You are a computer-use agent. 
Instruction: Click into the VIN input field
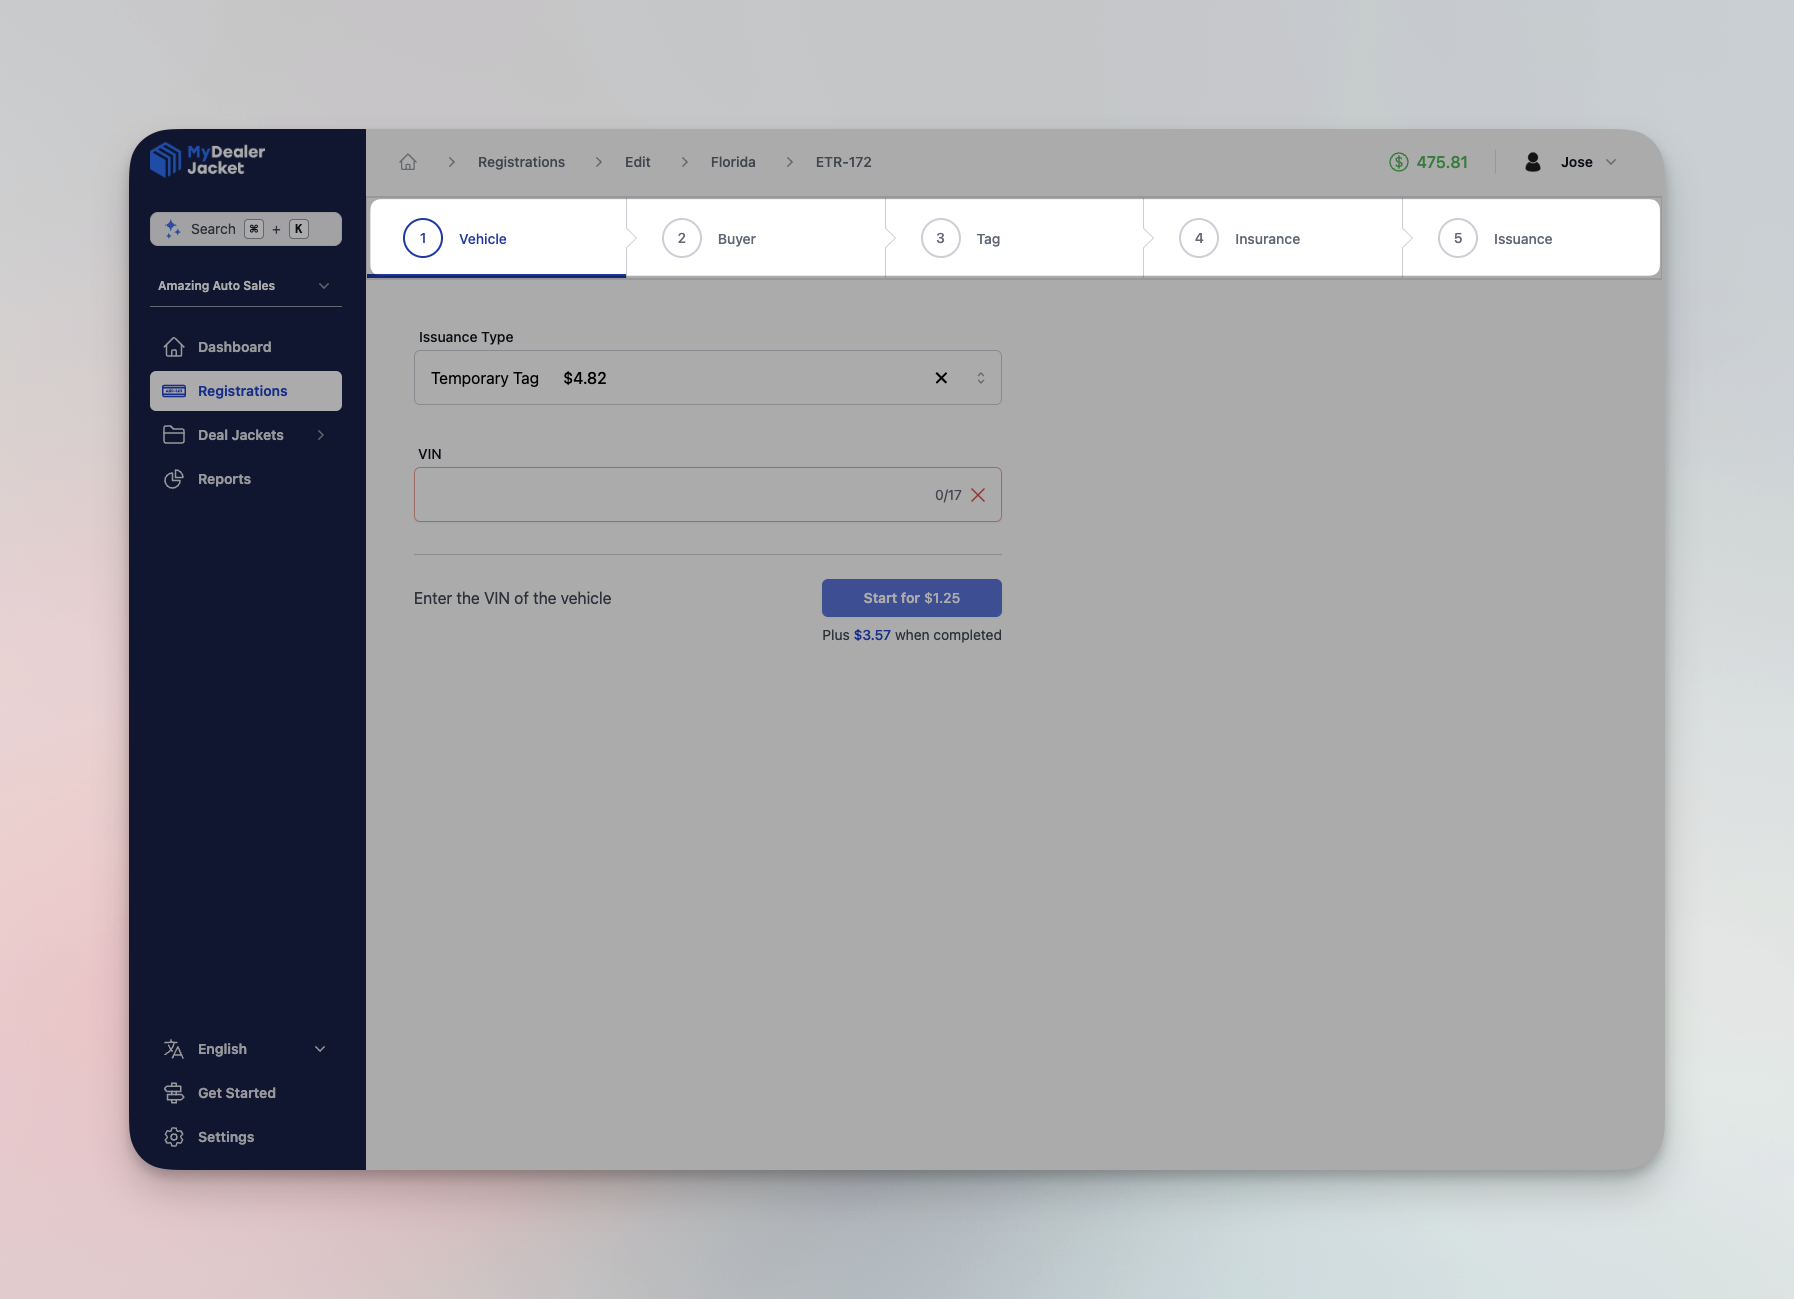[670, 495]
